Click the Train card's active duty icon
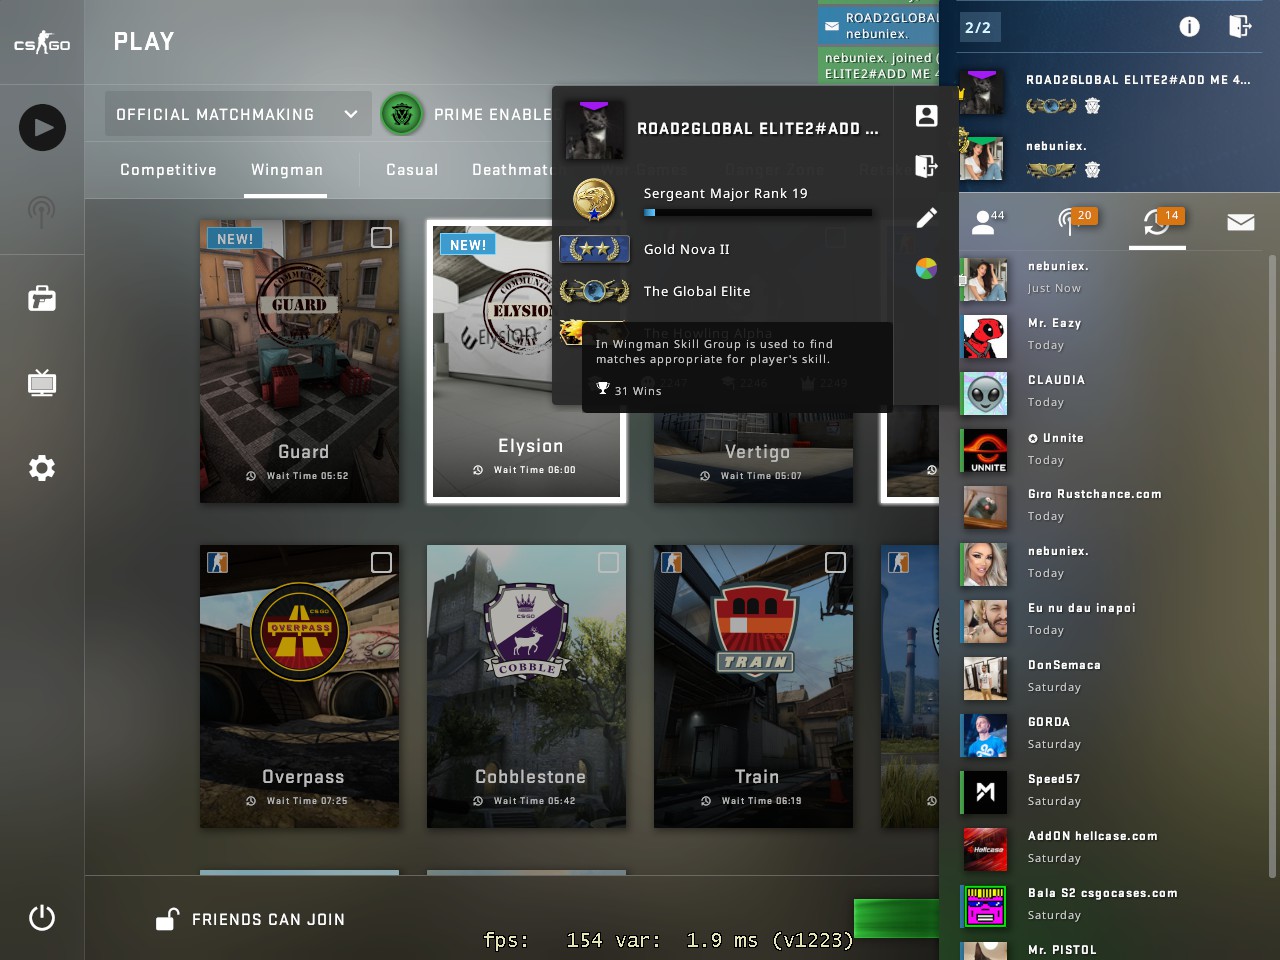Image resolution: width=1280 pixels, height=960 pixels. pyautogui.click(x=671, y=562)
